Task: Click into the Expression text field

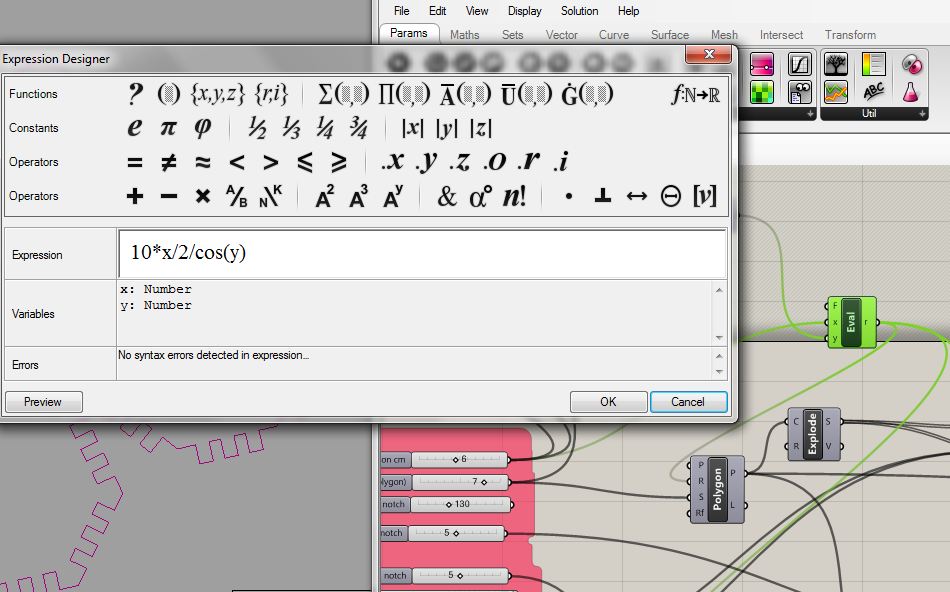Action: point(422,253)
